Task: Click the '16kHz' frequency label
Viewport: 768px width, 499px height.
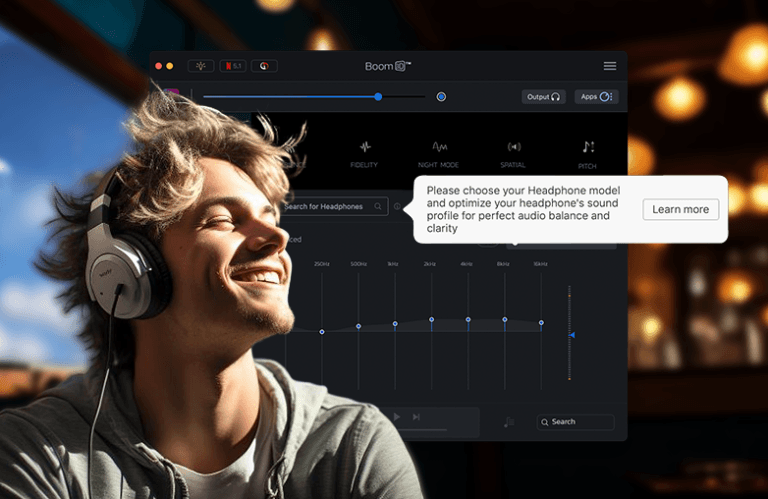Action: coord(540,264)
